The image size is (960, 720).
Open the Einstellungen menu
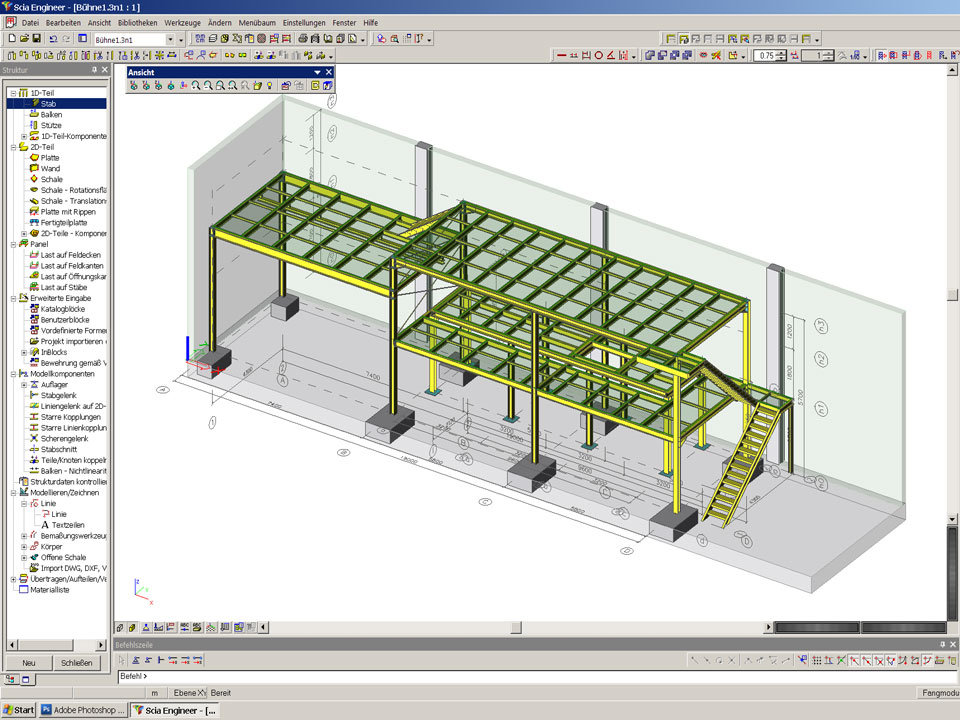pyautogui.click(x=303, y=21)
